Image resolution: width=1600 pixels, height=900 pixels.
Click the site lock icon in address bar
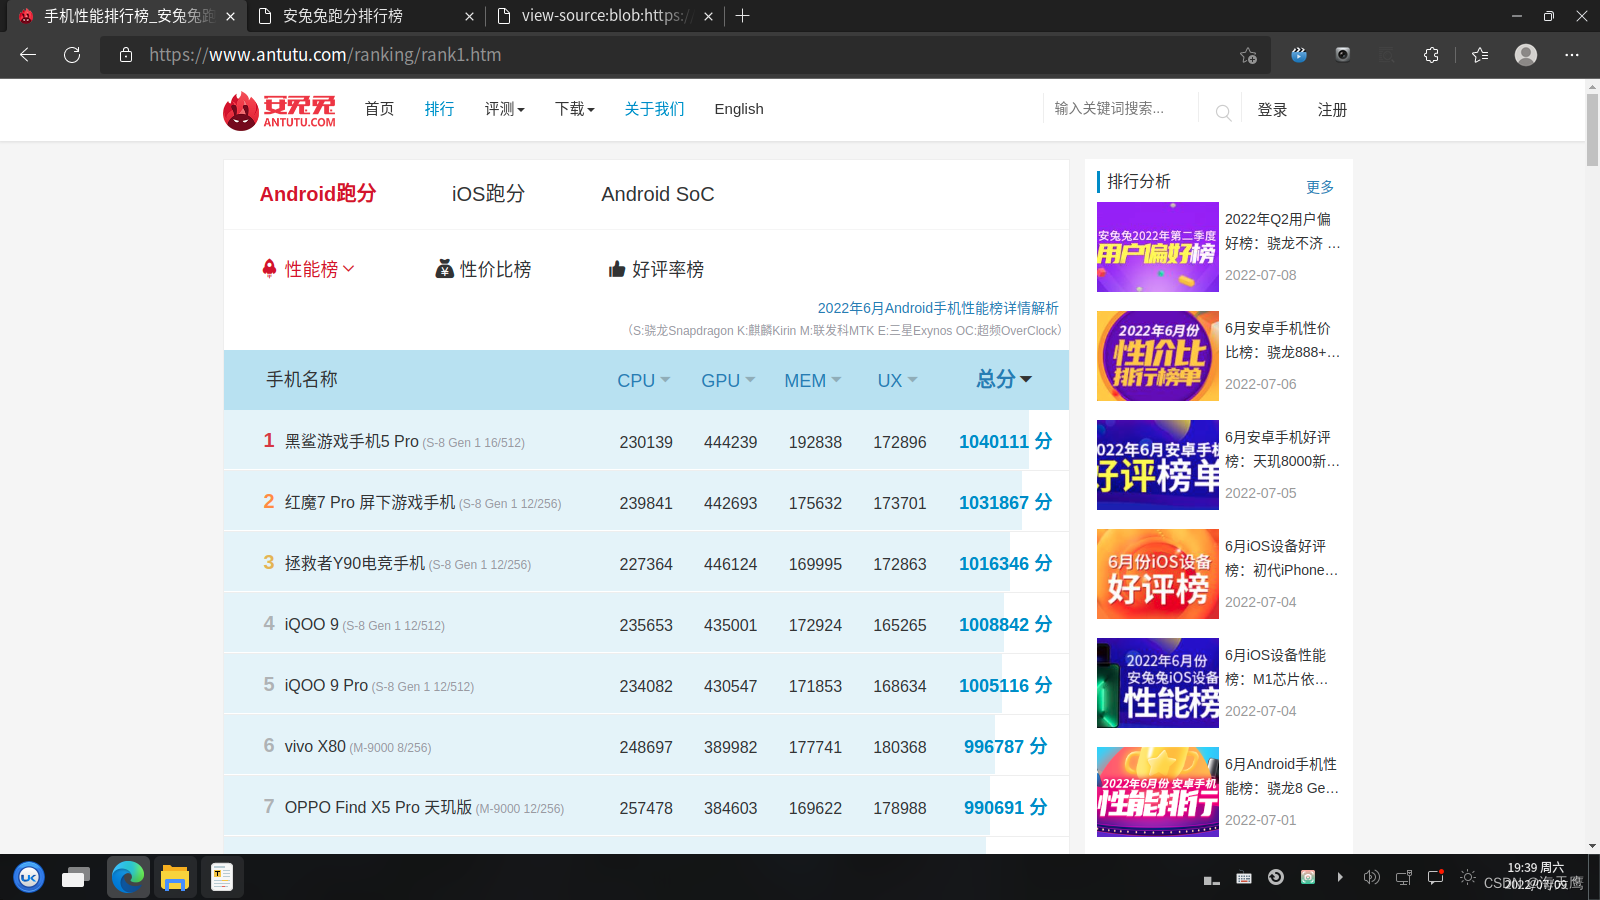click(126, 55)
